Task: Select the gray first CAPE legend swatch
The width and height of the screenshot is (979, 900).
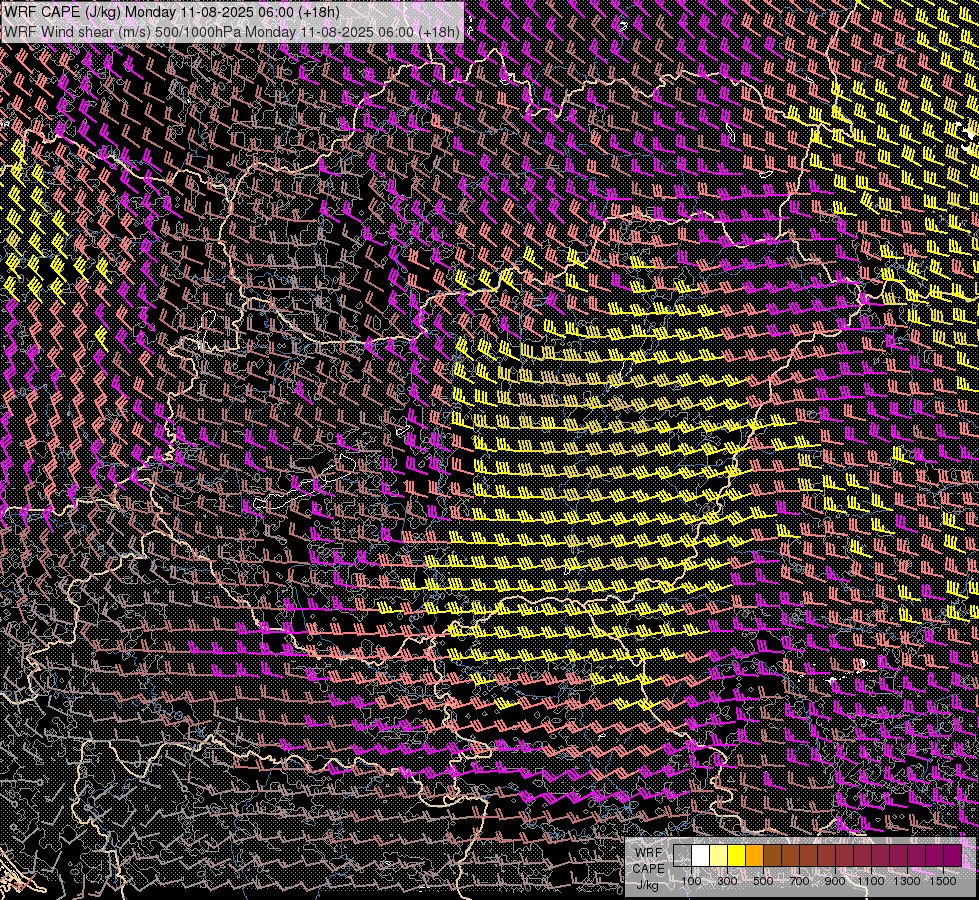Action: (682, 856)
